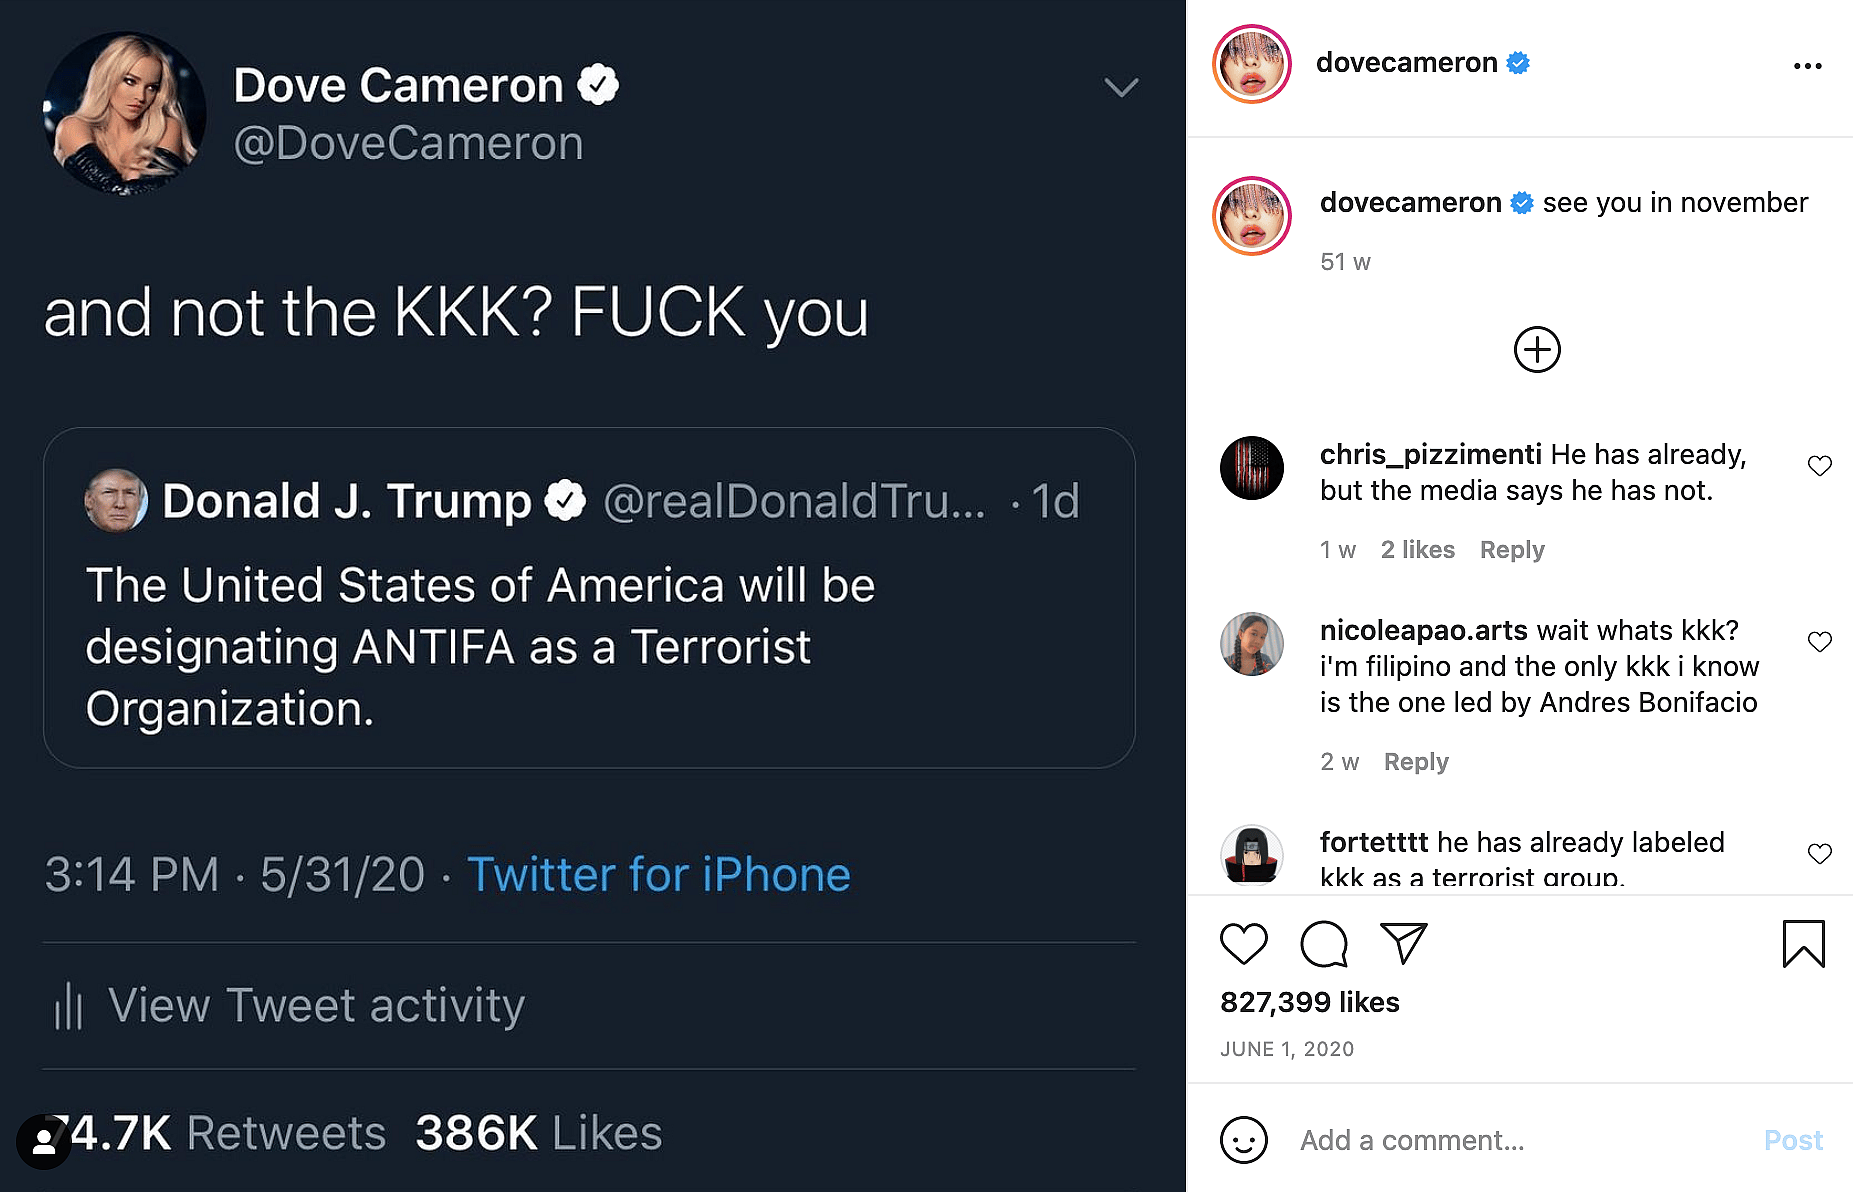Click View Tweet activity bar chart icon
The height and width of the screenshot is (1192, 1853).
[68, 1005]
